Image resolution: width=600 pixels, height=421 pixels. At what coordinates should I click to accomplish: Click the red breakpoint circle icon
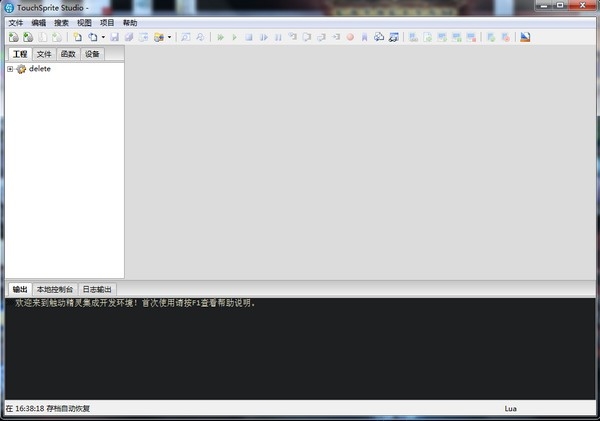pyautogui.click(x=350, y=37)
